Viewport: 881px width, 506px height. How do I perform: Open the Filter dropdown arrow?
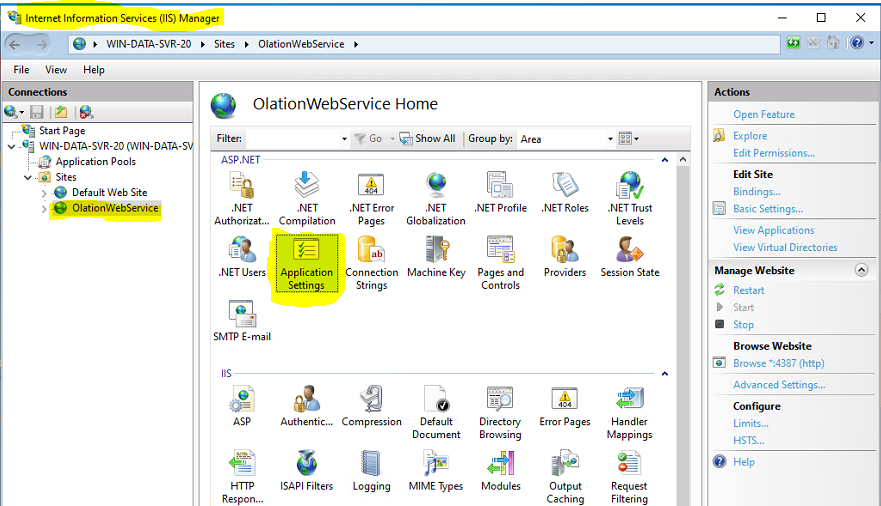click(x=344, y=139)
